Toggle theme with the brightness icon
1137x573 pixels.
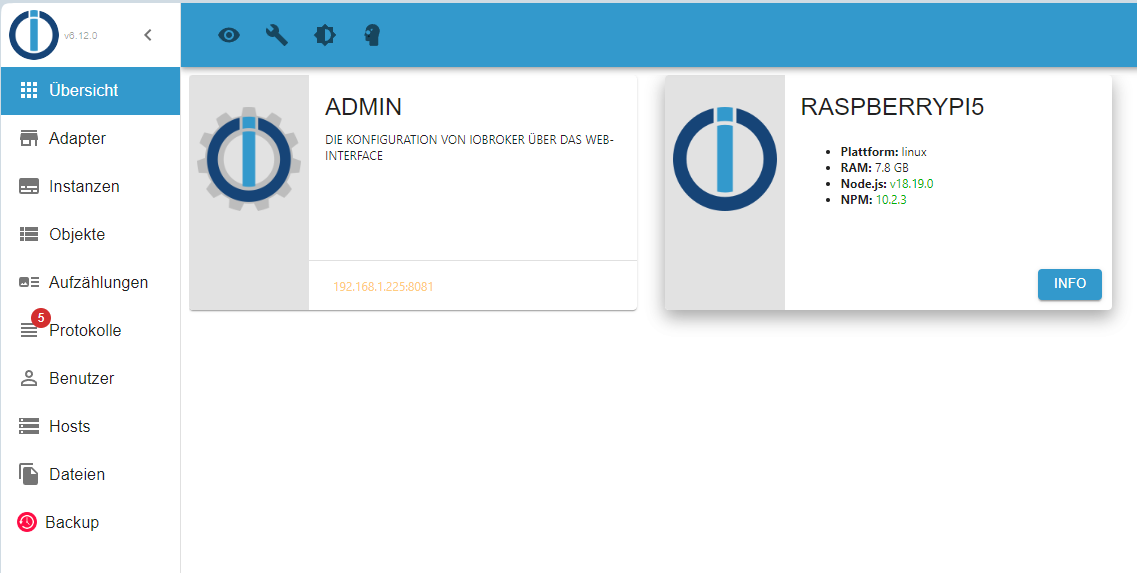pos(325,35)
